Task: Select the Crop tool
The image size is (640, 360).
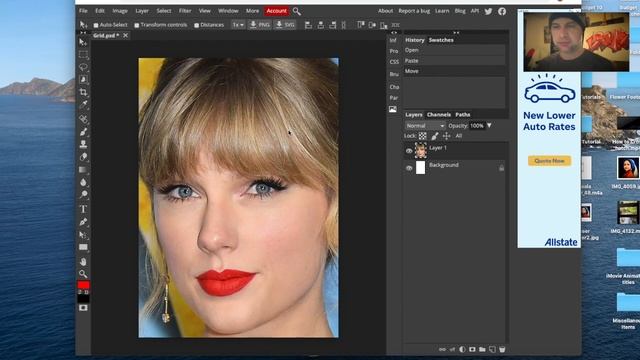Action: click(x=83, y=92)
